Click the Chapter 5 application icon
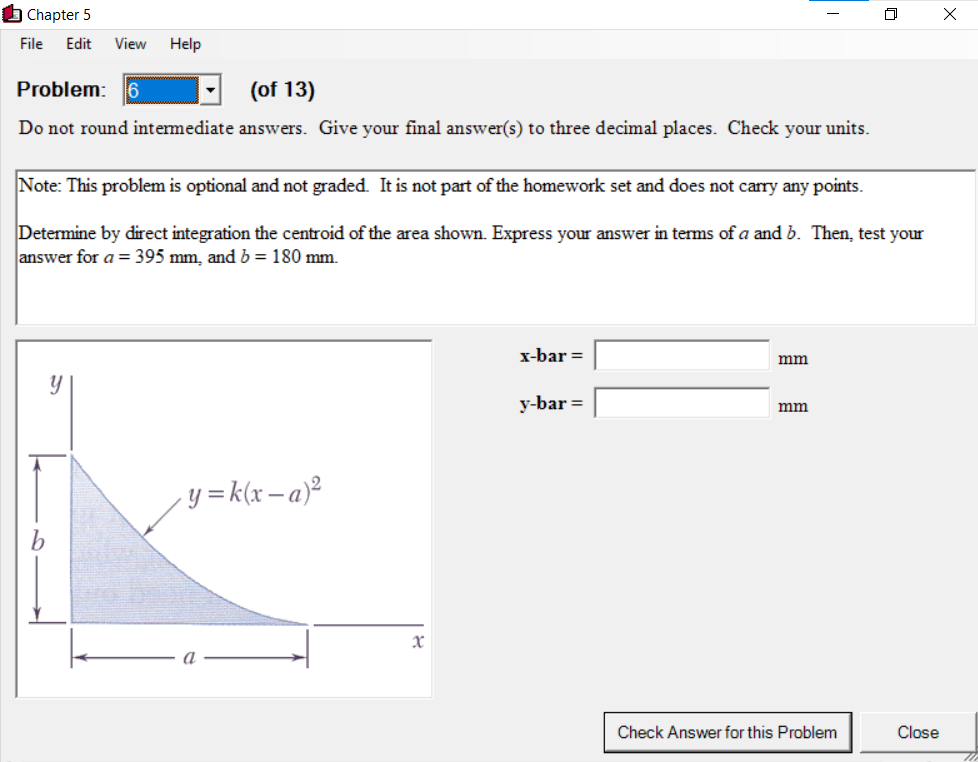The image size is (978, 762). 11,14
